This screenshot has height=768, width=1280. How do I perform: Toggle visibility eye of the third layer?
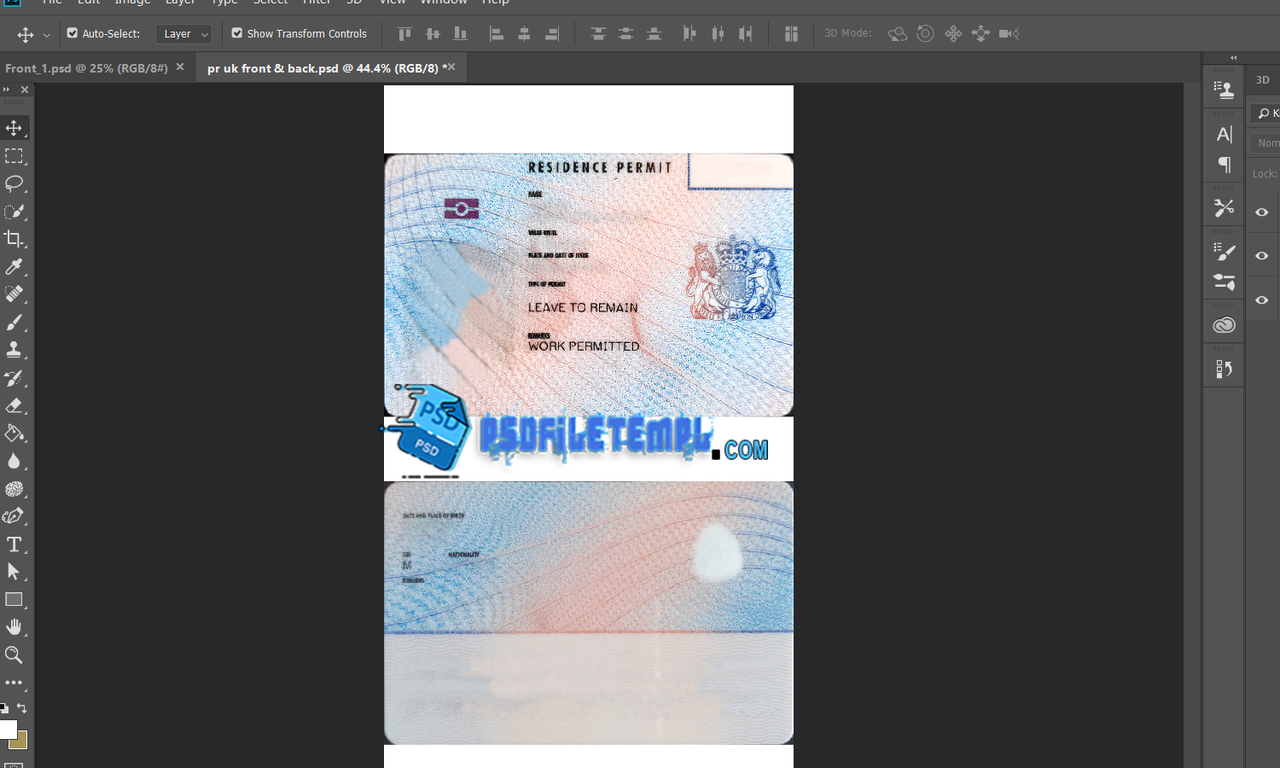[1262, 300]
